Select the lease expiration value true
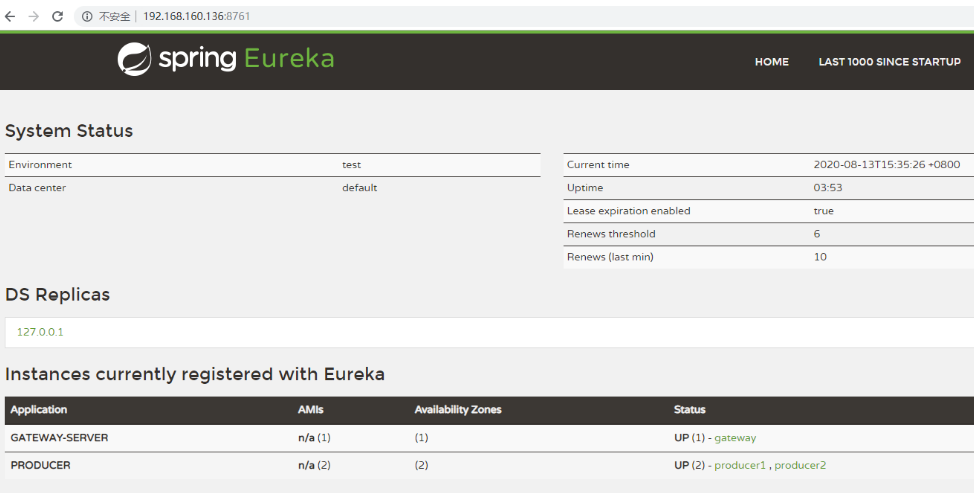Viewport: 974px width, 493px height. pos(824,210)
